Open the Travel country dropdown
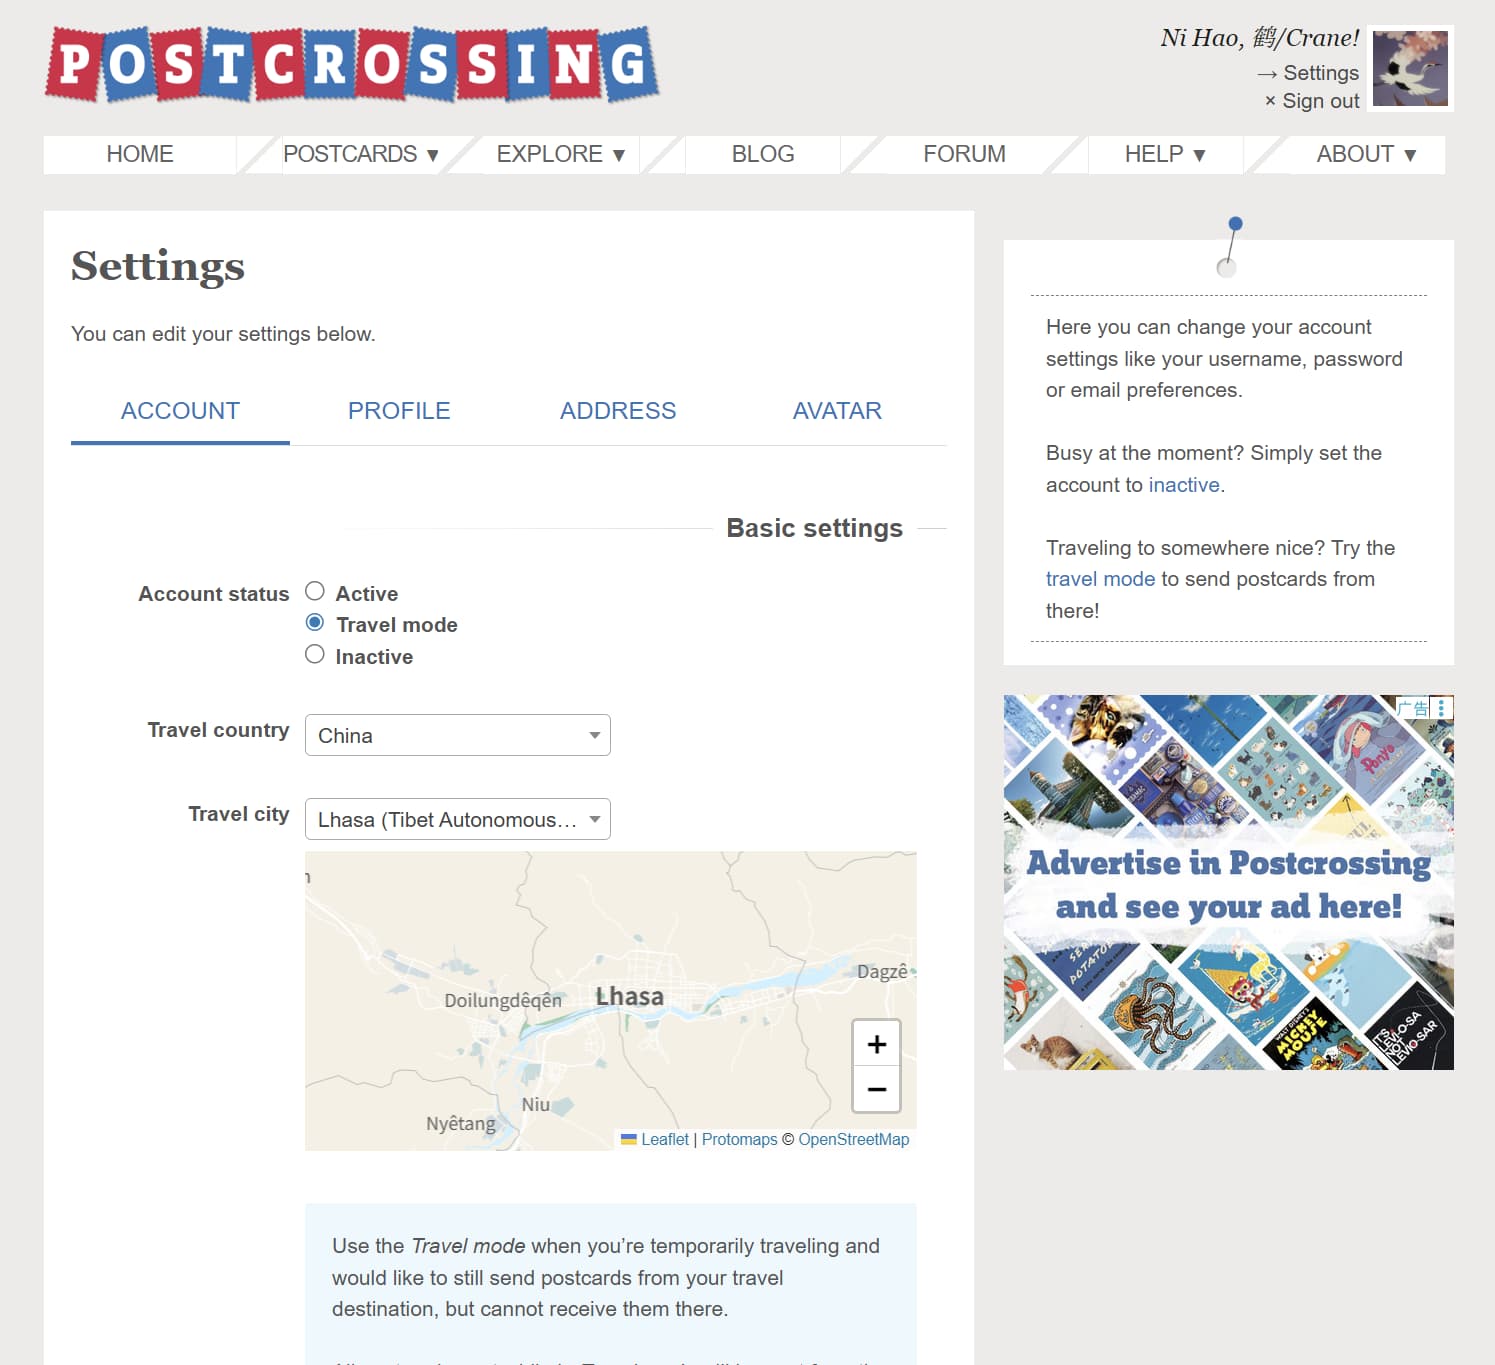This screenshot has height=1365, width=1495. click(x=457, y=735)
